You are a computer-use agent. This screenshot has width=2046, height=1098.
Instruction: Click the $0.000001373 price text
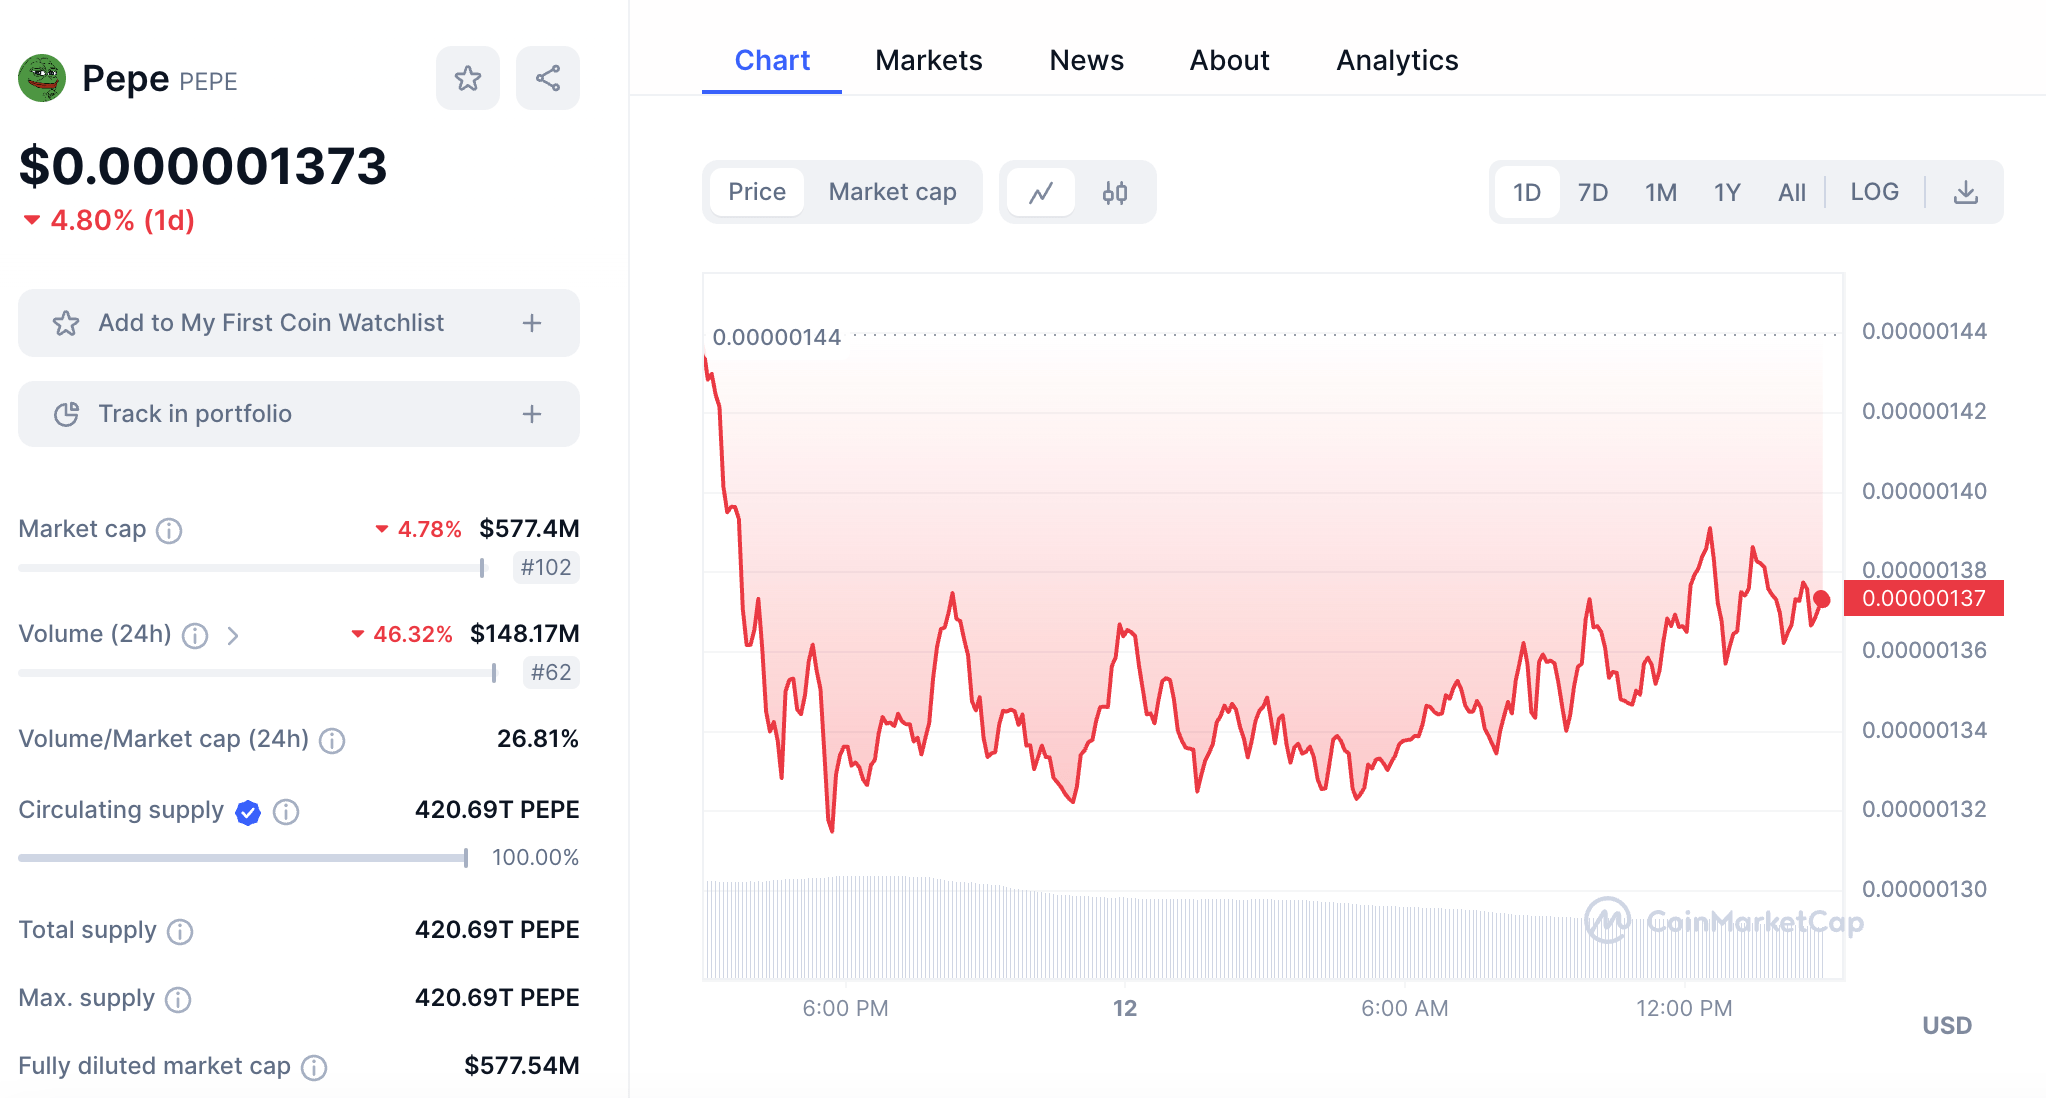tap(203, 166)
